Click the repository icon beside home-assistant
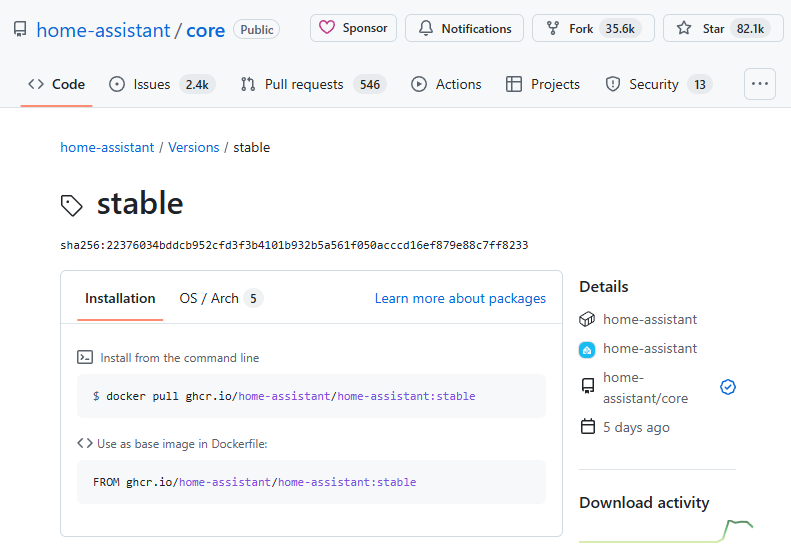The height and width of the screenshot is (553, 791). coord(20,30)
